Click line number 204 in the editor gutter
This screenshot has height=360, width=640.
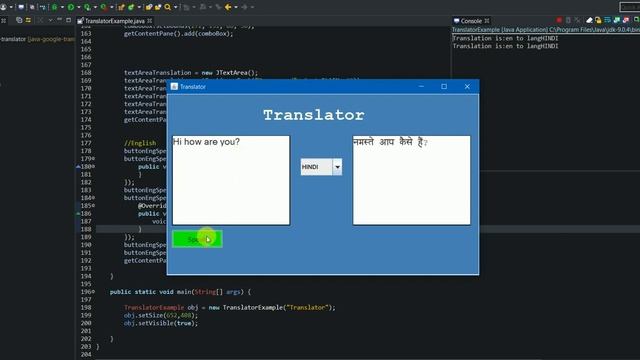tap(86, 354)
